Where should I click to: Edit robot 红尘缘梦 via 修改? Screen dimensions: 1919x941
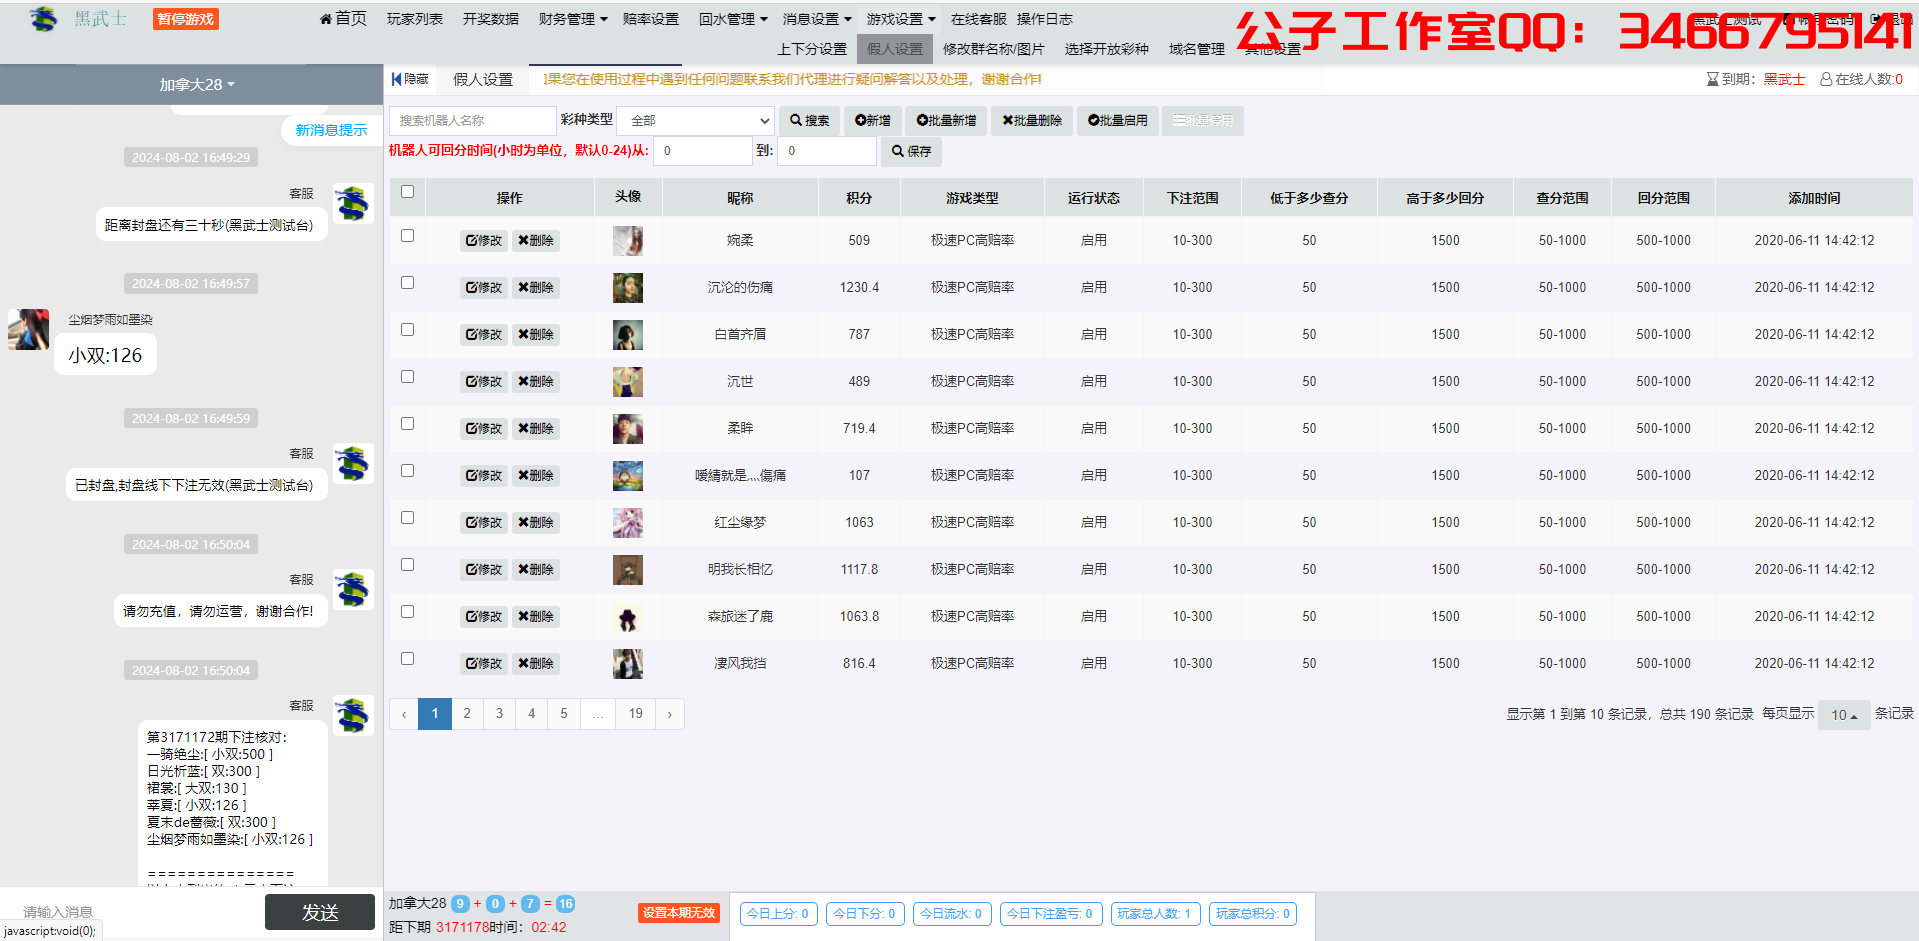tap(484, 523)
